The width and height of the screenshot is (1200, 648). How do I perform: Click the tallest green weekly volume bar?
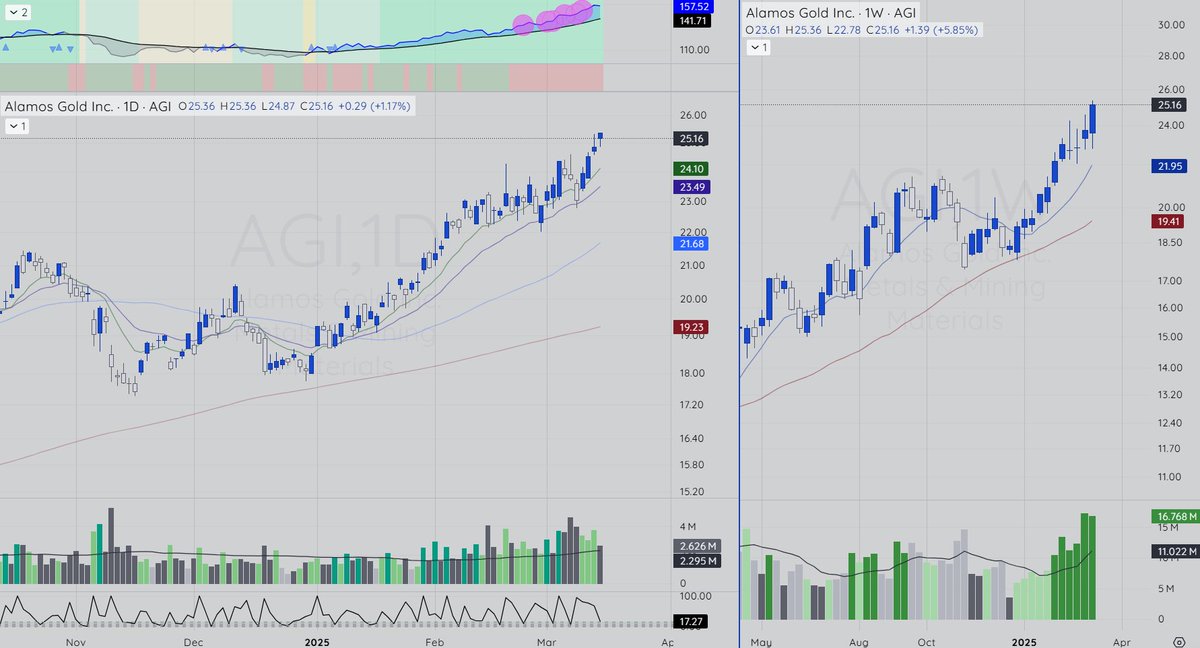click(1084, 566)
